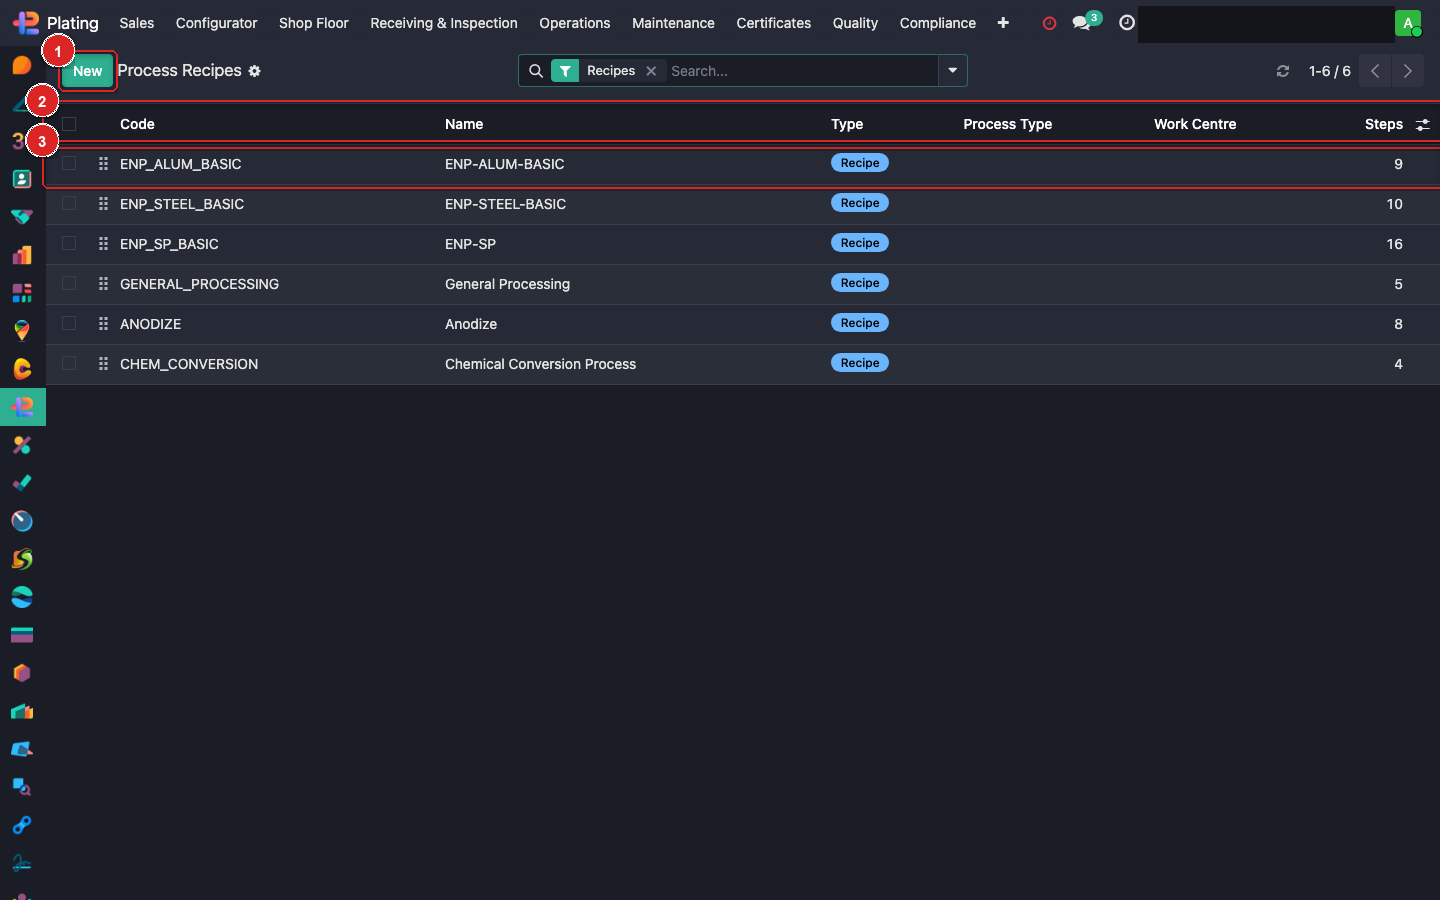Open the activities clock icon
The image size is (1440, 900).
coord(1127,23)
